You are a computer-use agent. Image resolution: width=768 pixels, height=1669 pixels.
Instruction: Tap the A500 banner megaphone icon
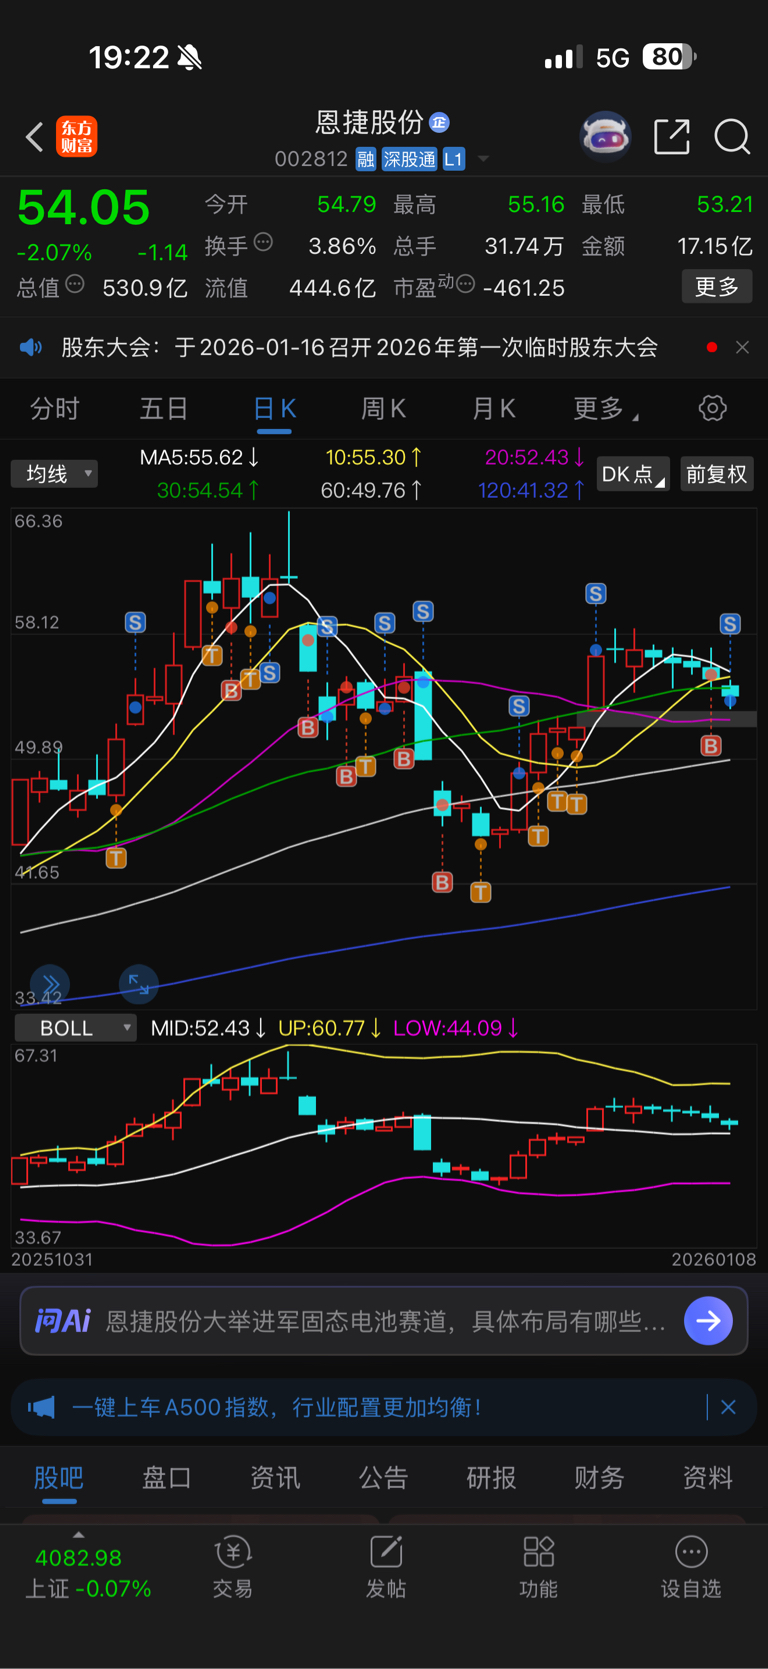(41, 1407)
